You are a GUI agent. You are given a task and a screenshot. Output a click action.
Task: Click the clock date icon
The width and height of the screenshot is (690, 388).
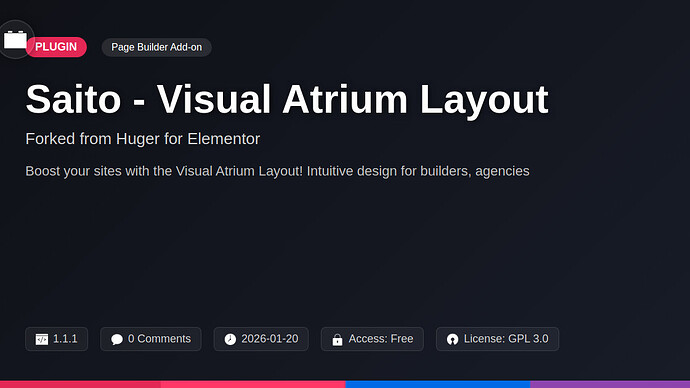tap(230, 339)
